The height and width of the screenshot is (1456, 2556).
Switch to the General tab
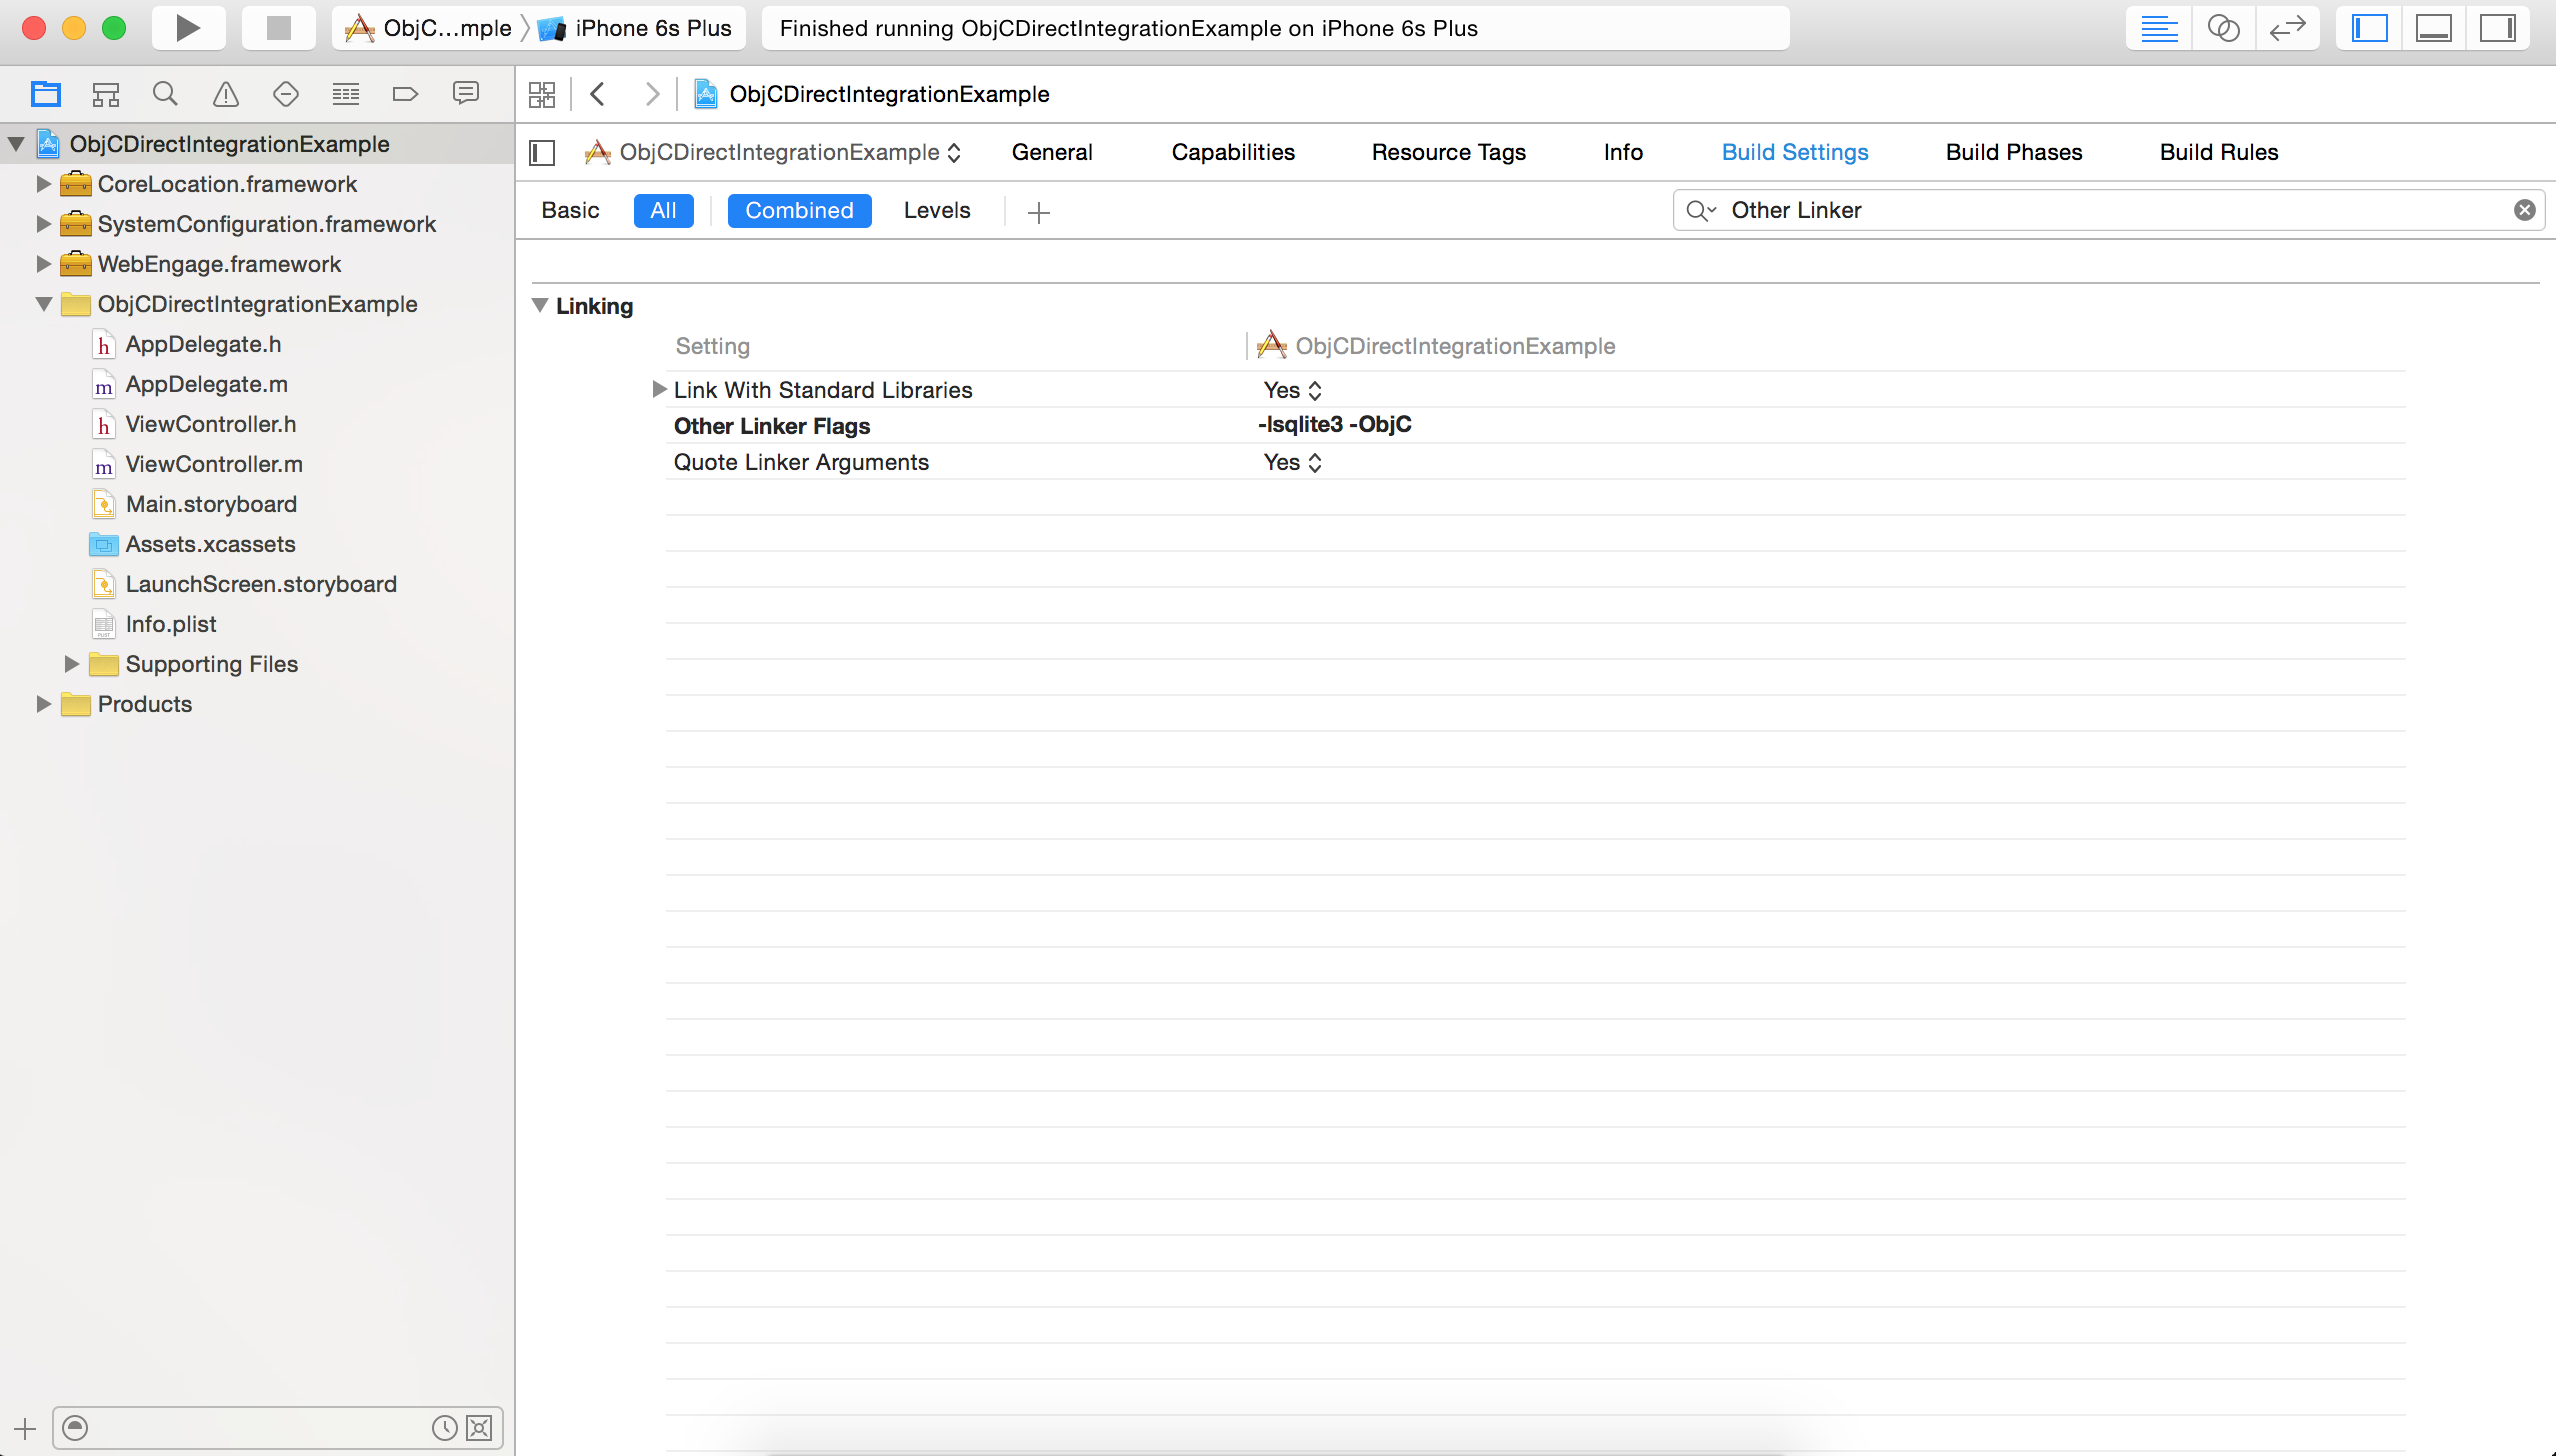click(1052, 152)
